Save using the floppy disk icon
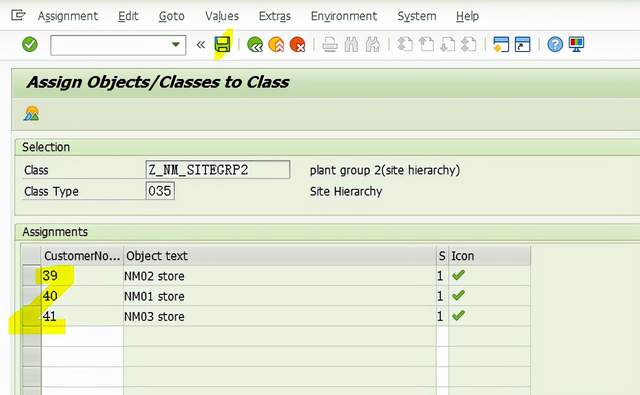 [x=222, y=44]
